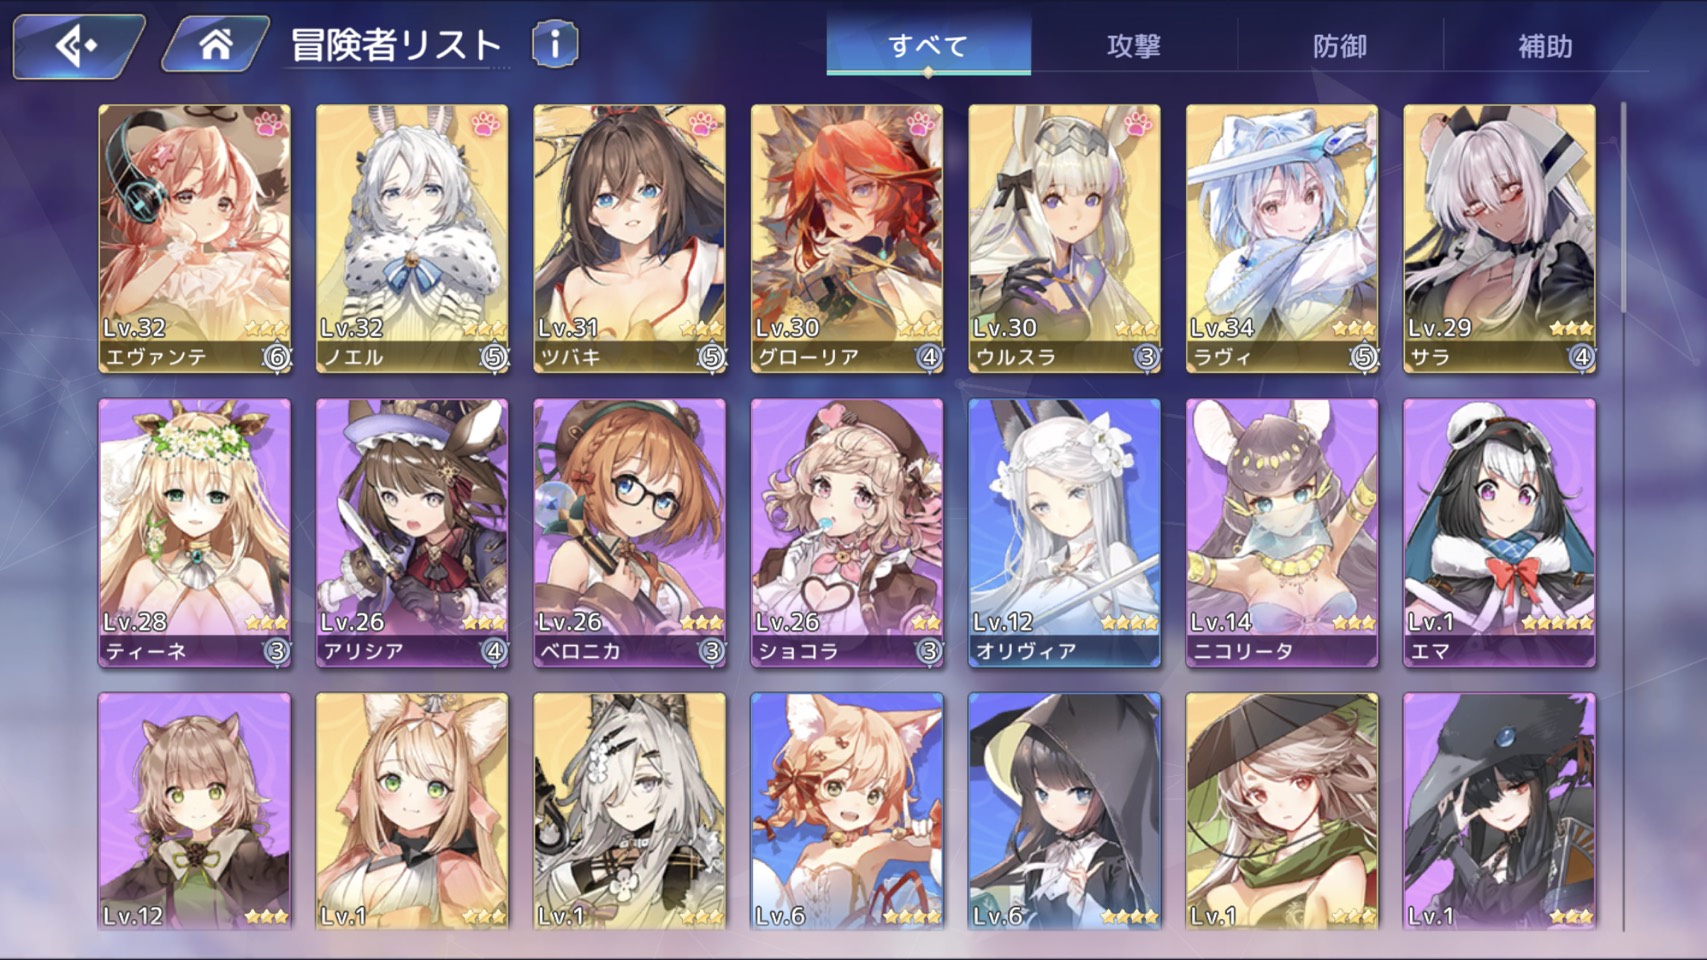Click the back arrow icon

tap(78, 45)
